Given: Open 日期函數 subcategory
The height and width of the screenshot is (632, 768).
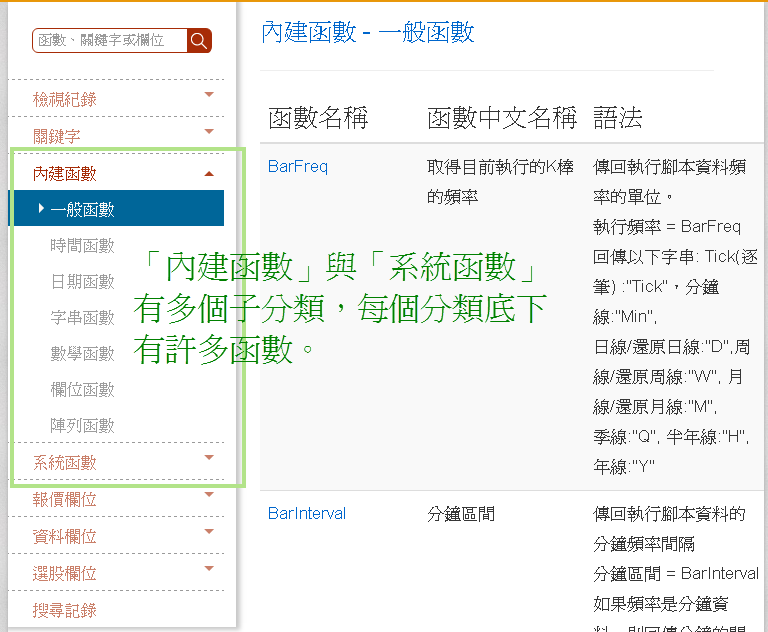Looking at the screenshot, I should 82,281.
